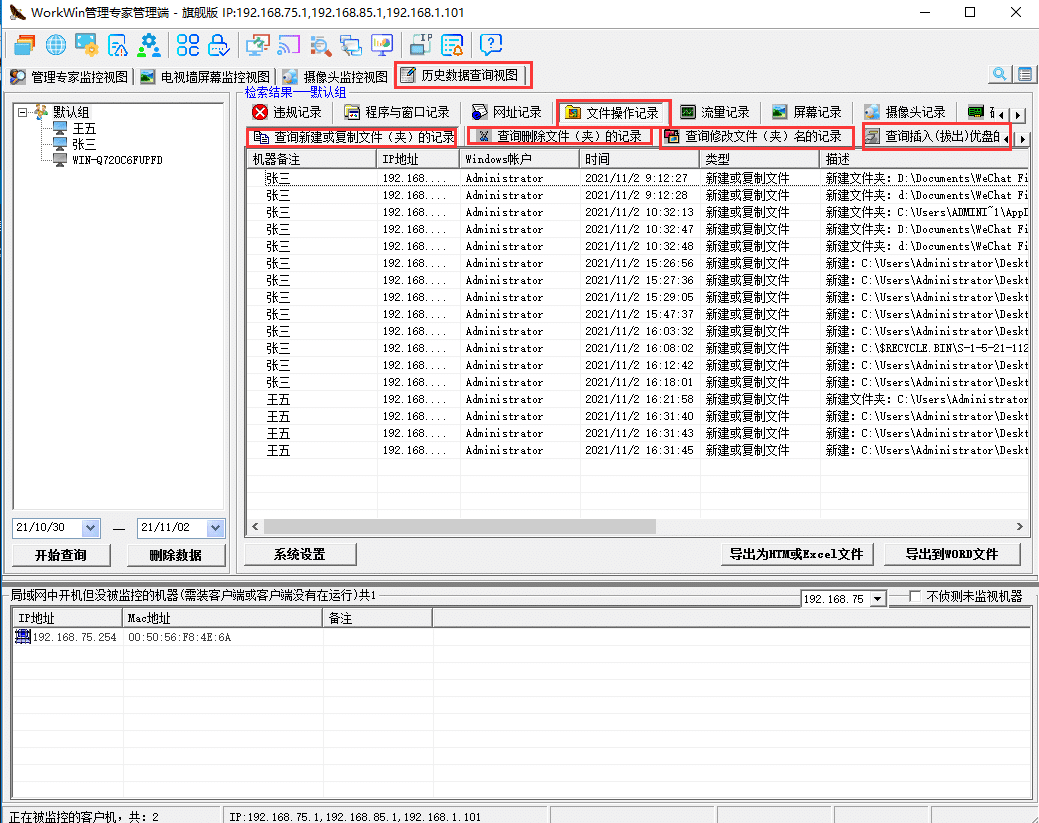Sort results by the 时间 column header
1039x823 pixels.
(639, 159)
